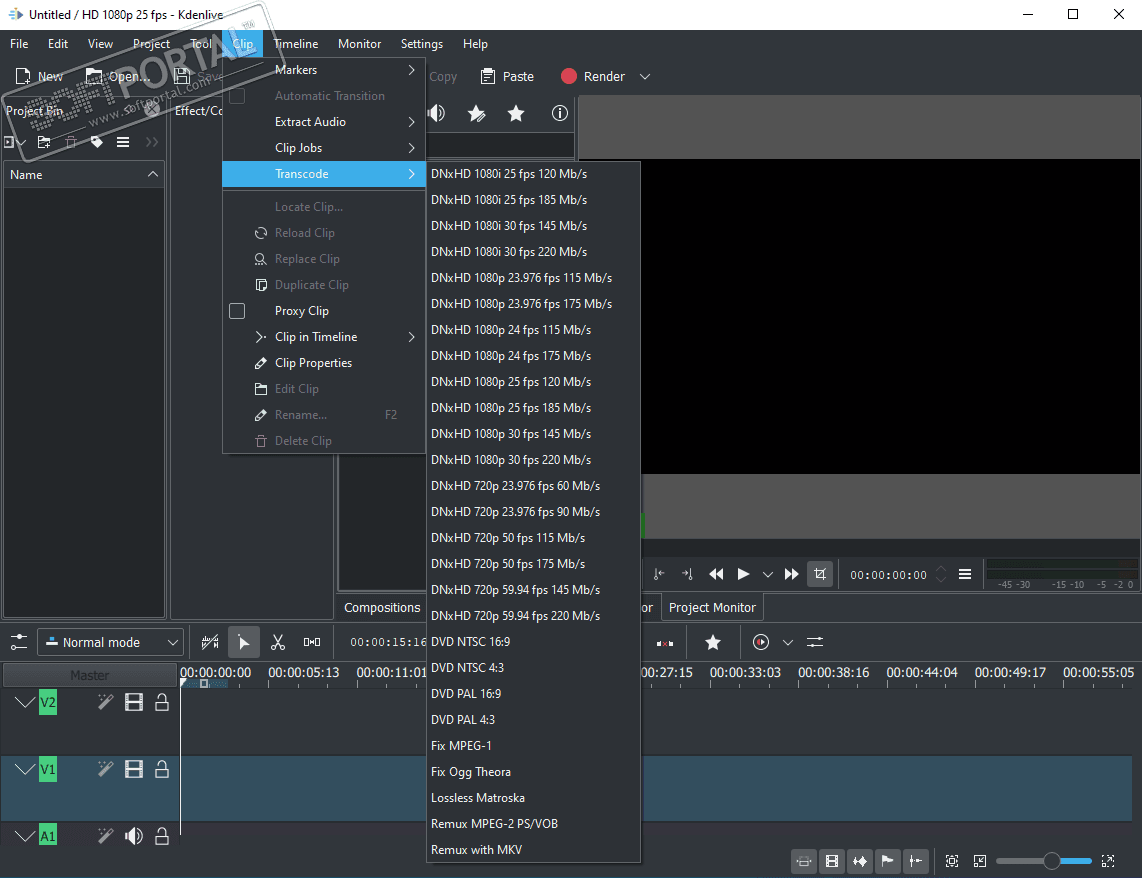Select the arrow selection tool

(x=243, y=642)
